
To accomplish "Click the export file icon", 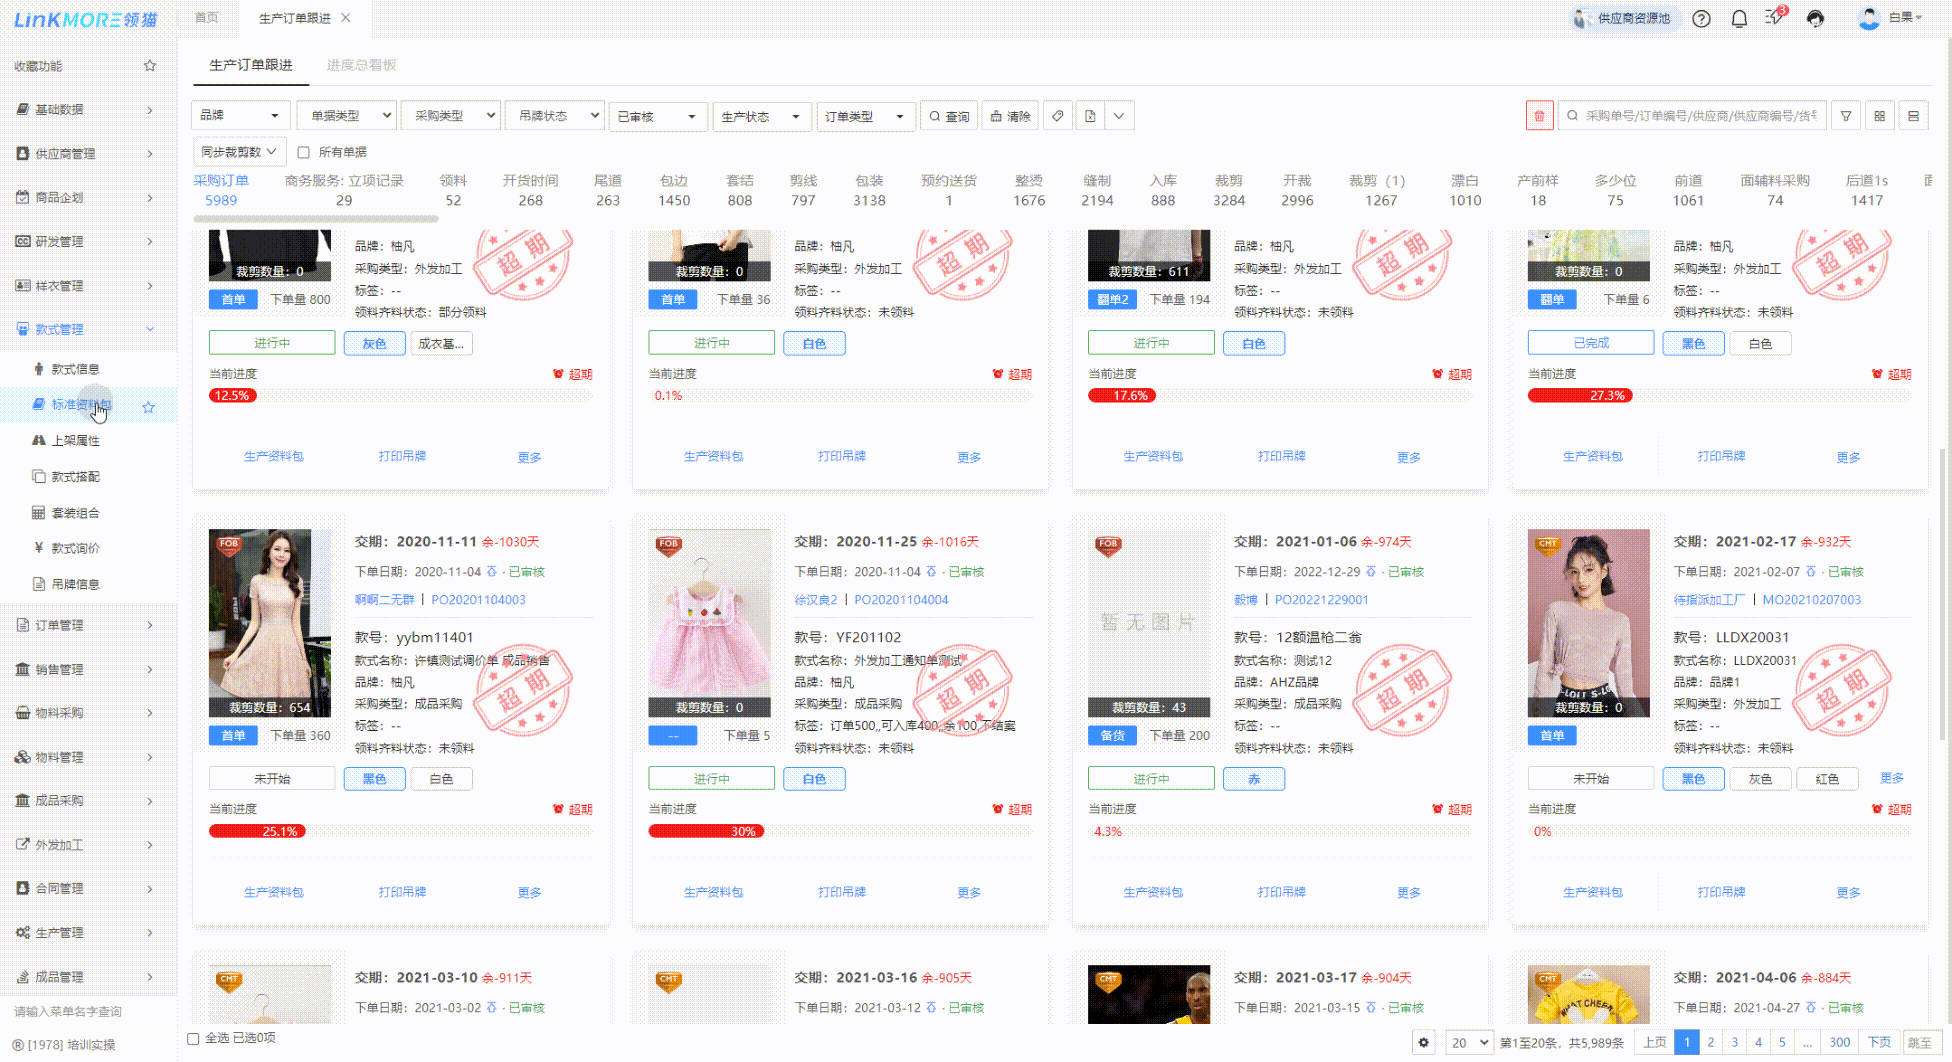I will (1090, 116).
